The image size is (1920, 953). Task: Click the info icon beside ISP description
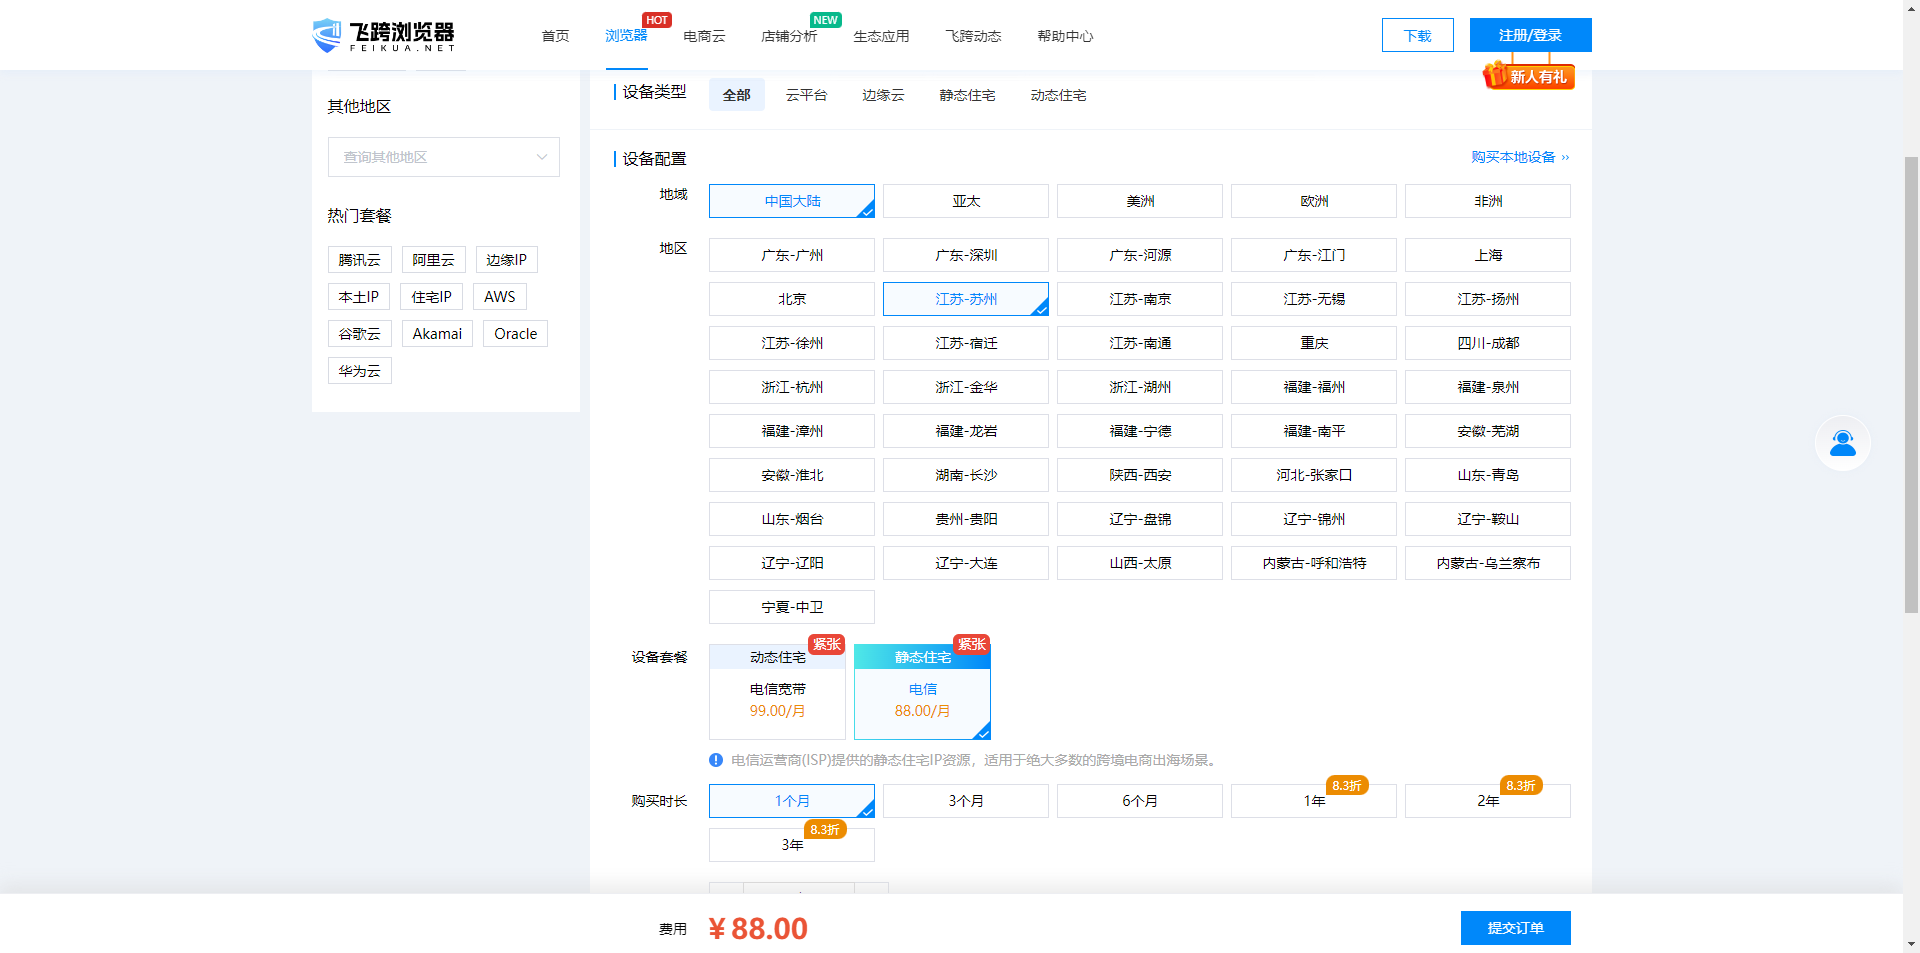(x=716, y=760)
